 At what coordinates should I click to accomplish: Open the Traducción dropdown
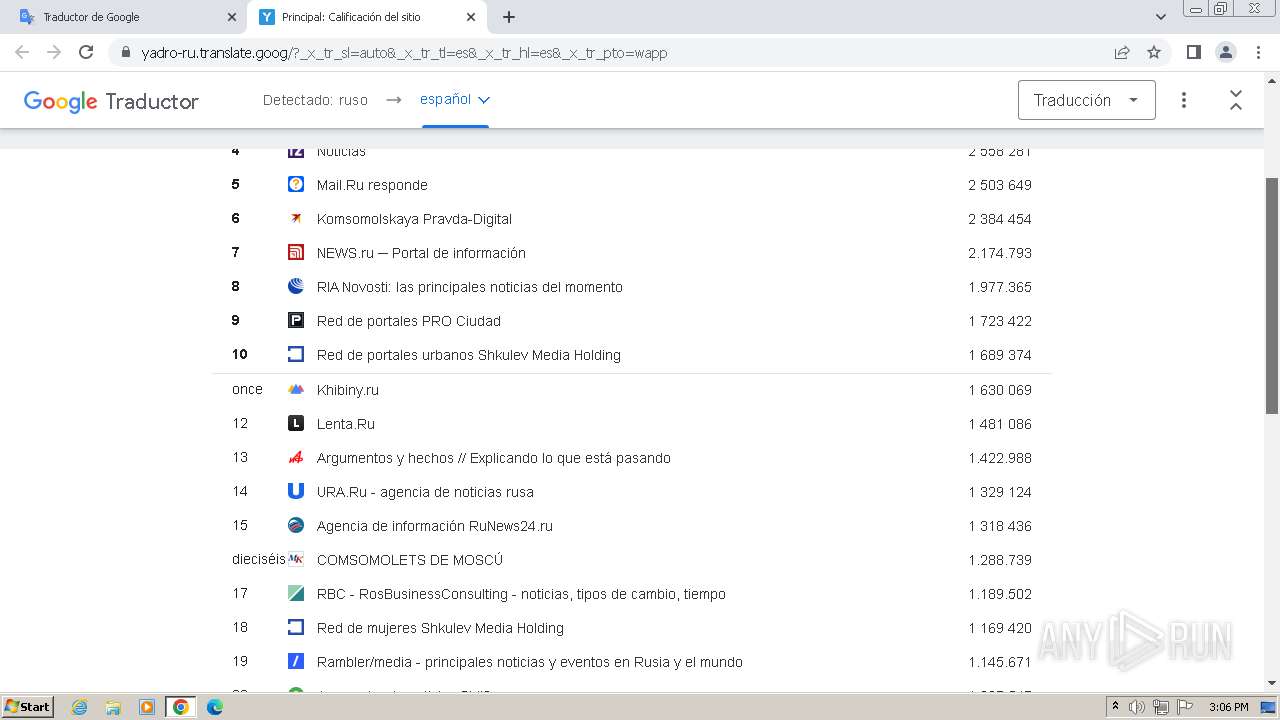1087,100
